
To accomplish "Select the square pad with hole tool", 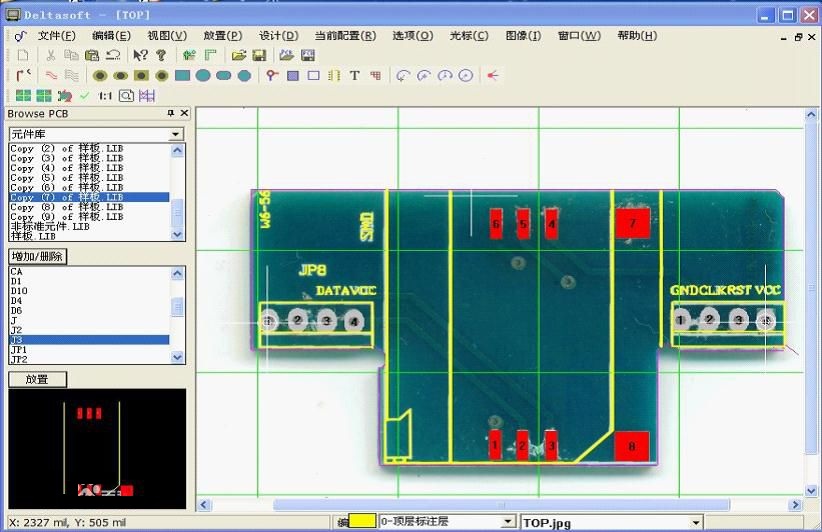I will pos(141,75).
